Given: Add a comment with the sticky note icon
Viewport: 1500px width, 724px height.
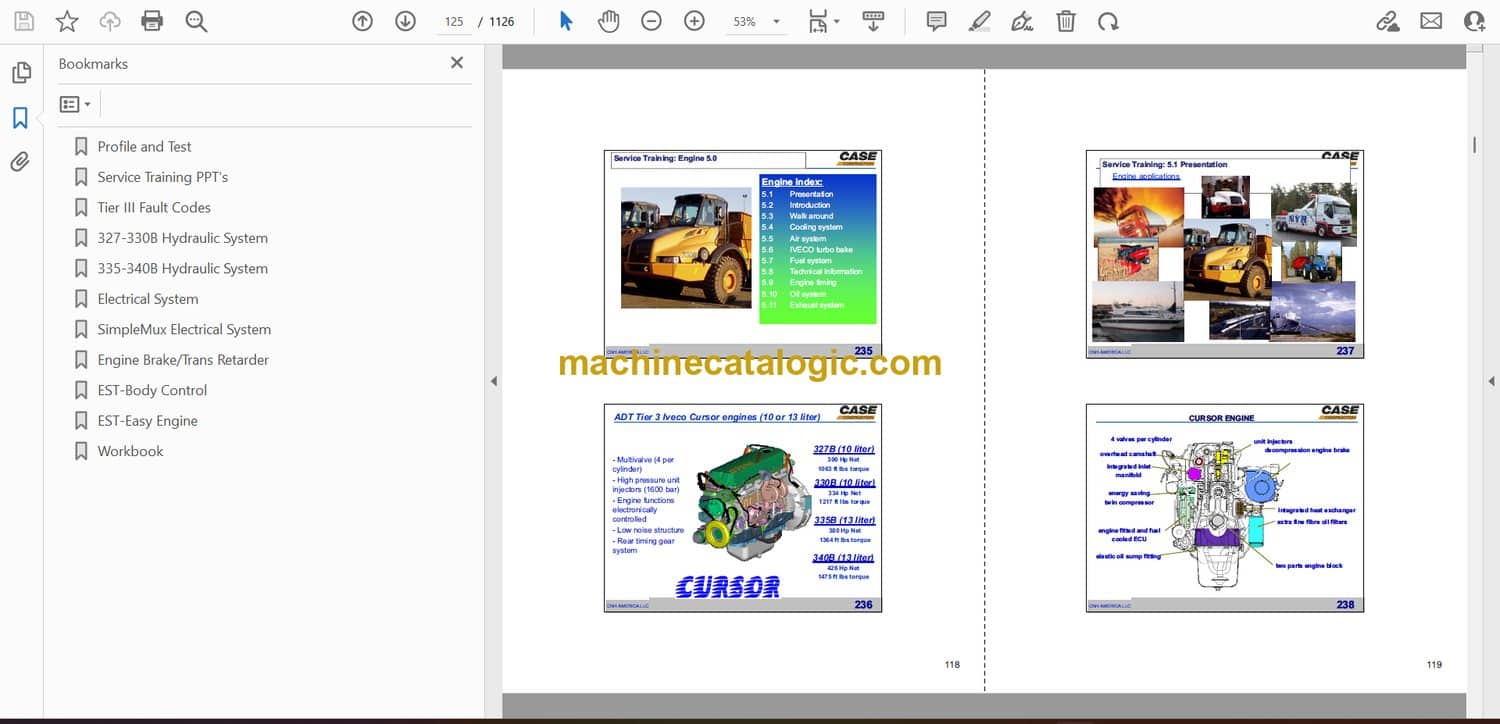Looking at the screenshot, I should point(937,21).
